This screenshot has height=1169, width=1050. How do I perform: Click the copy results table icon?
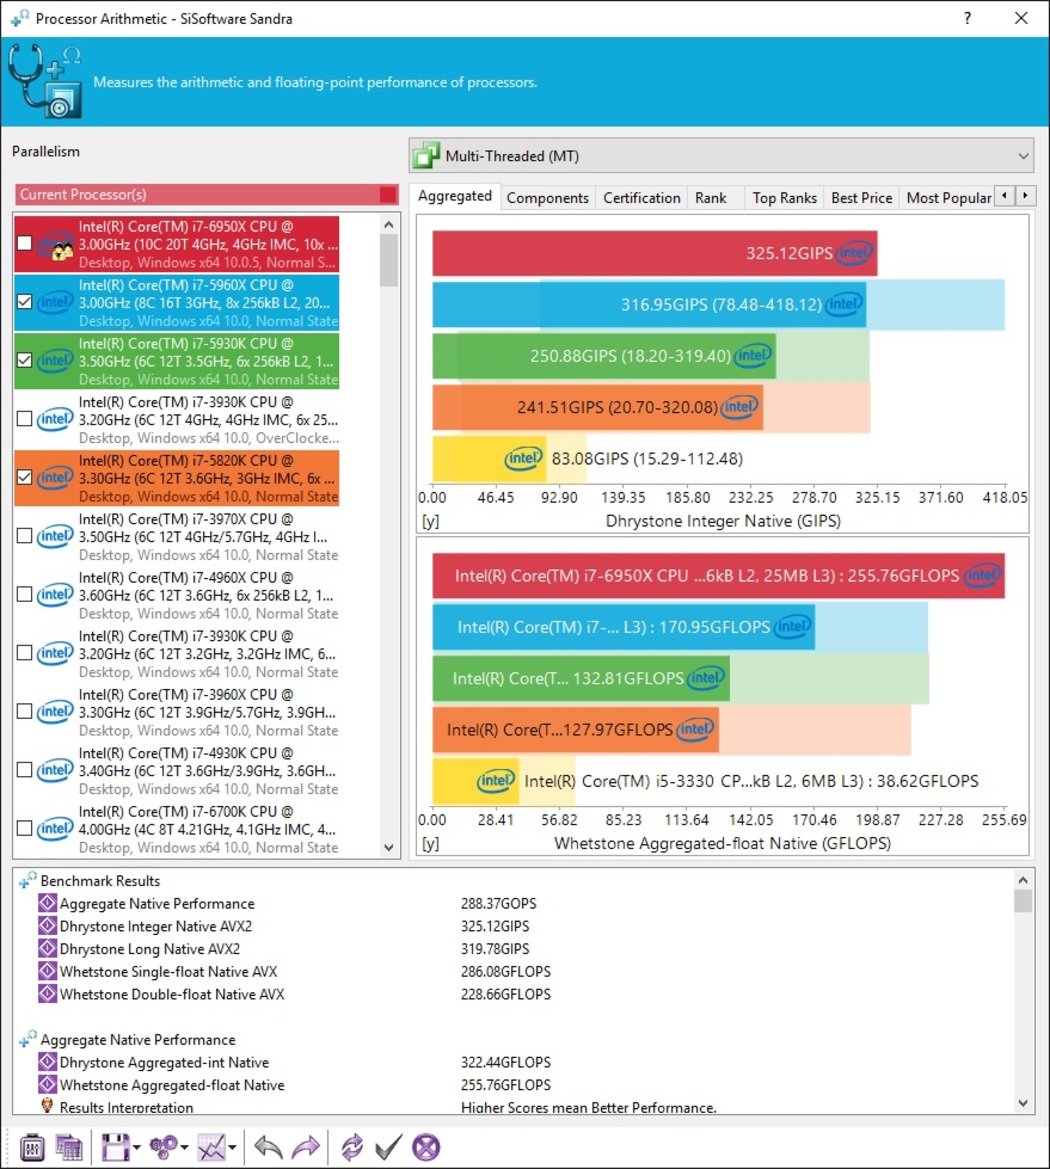tap(69, 1147)
